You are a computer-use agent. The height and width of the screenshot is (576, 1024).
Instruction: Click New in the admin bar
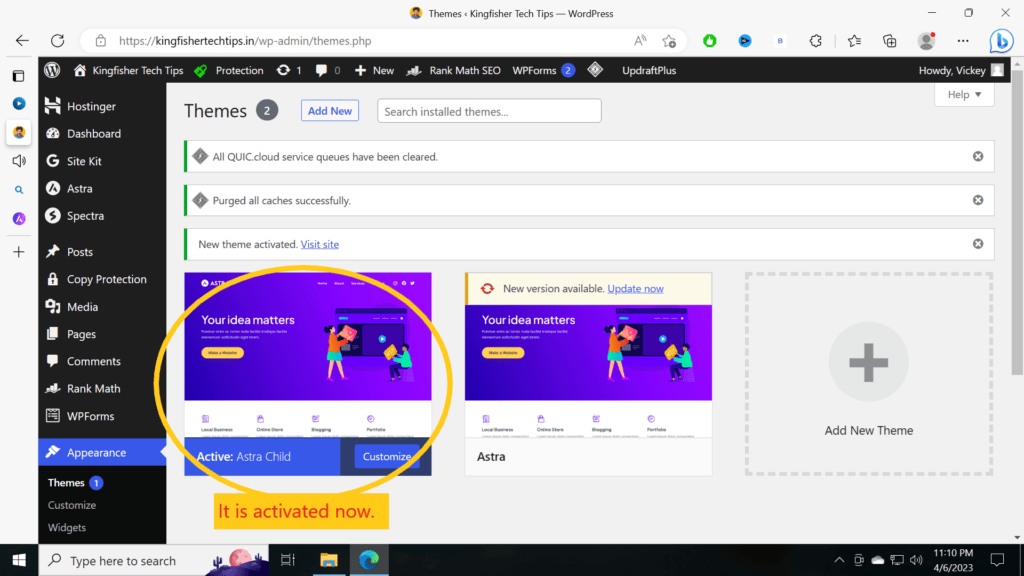coord(374,70)
